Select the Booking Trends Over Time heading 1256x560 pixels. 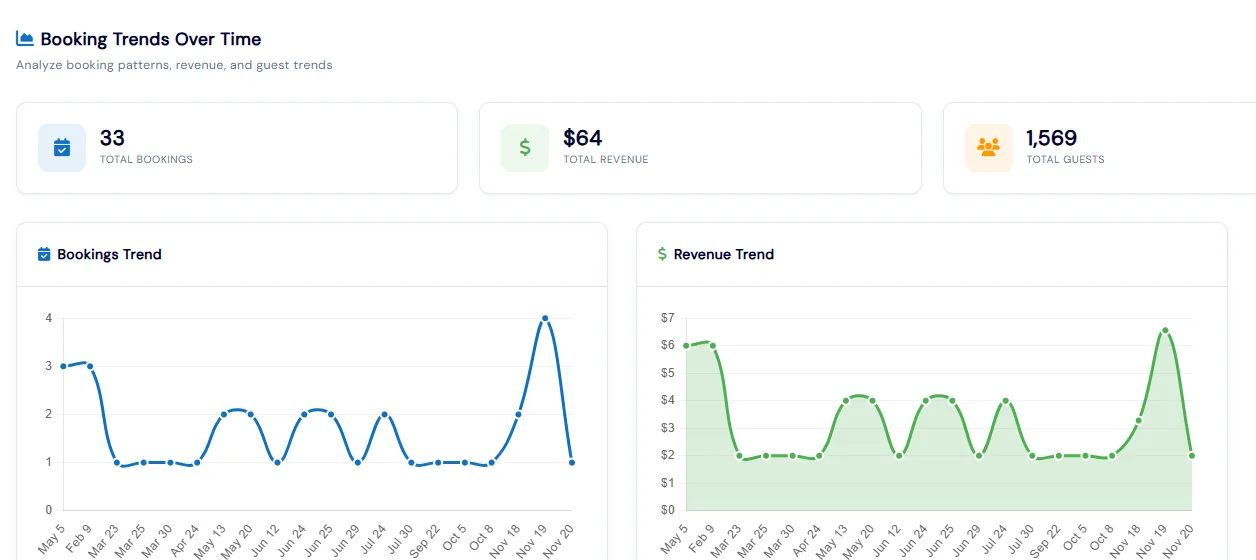click(x=151, y=39)
